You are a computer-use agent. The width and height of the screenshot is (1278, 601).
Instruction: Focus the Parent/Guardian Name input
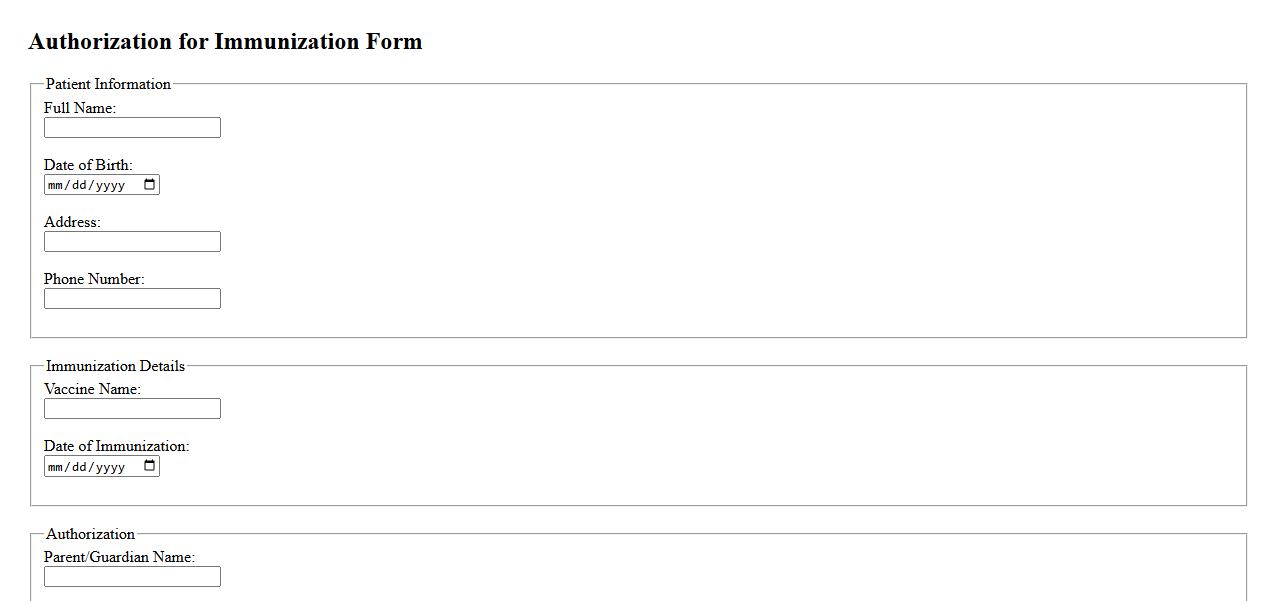pyautogui.click(x=132, y=577)
